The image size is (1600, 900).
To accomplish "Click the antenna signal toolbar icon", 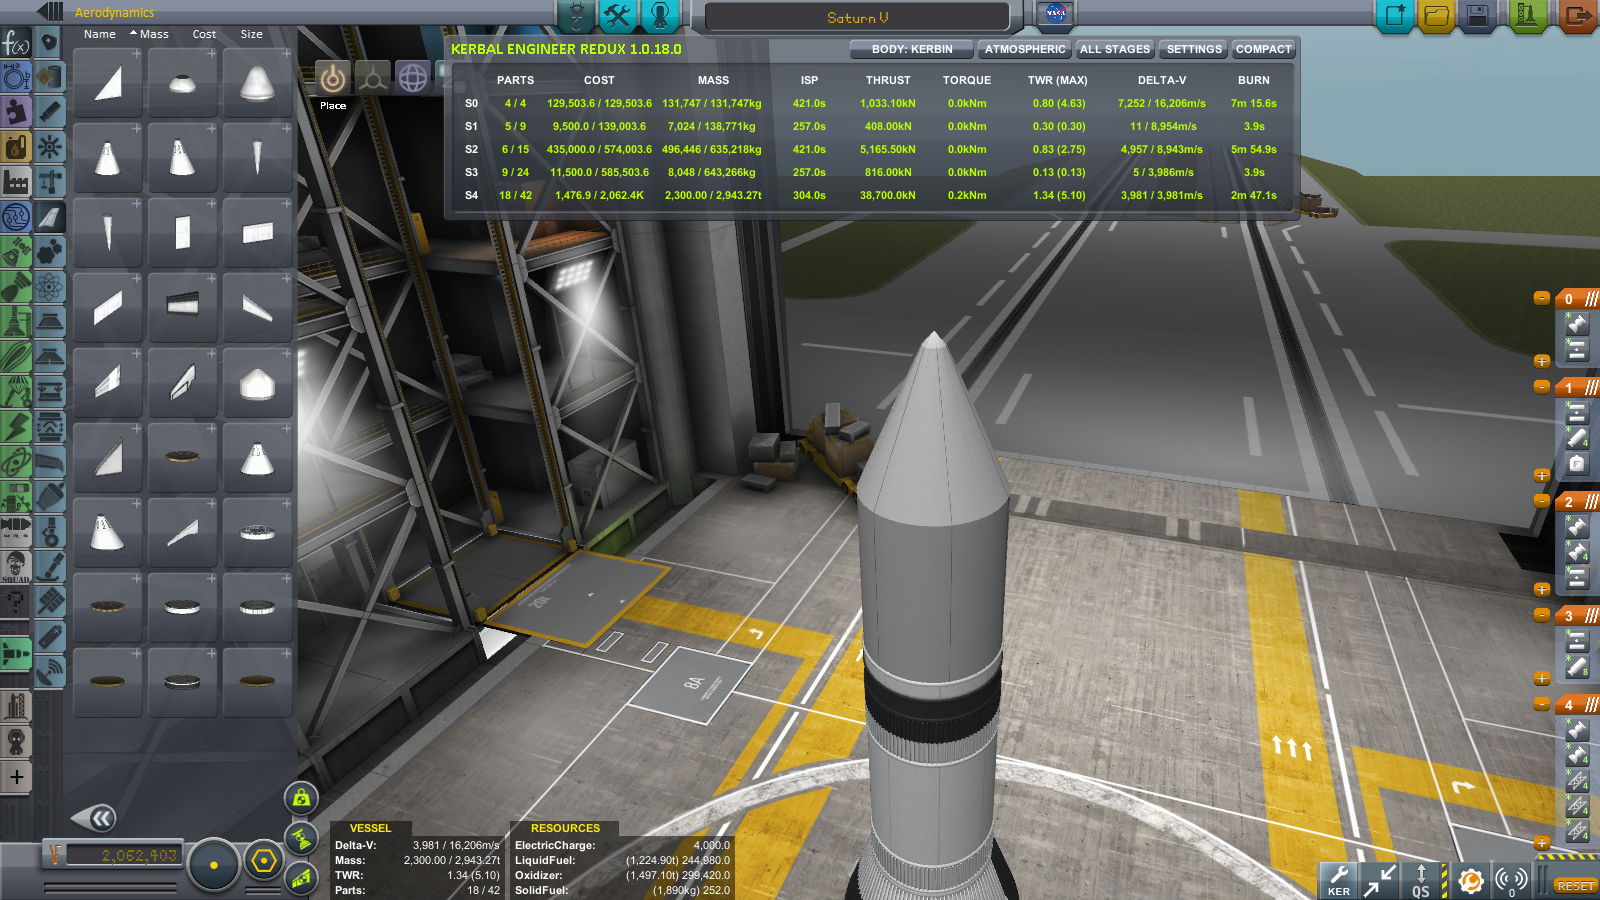I will tap(1512, 880).
